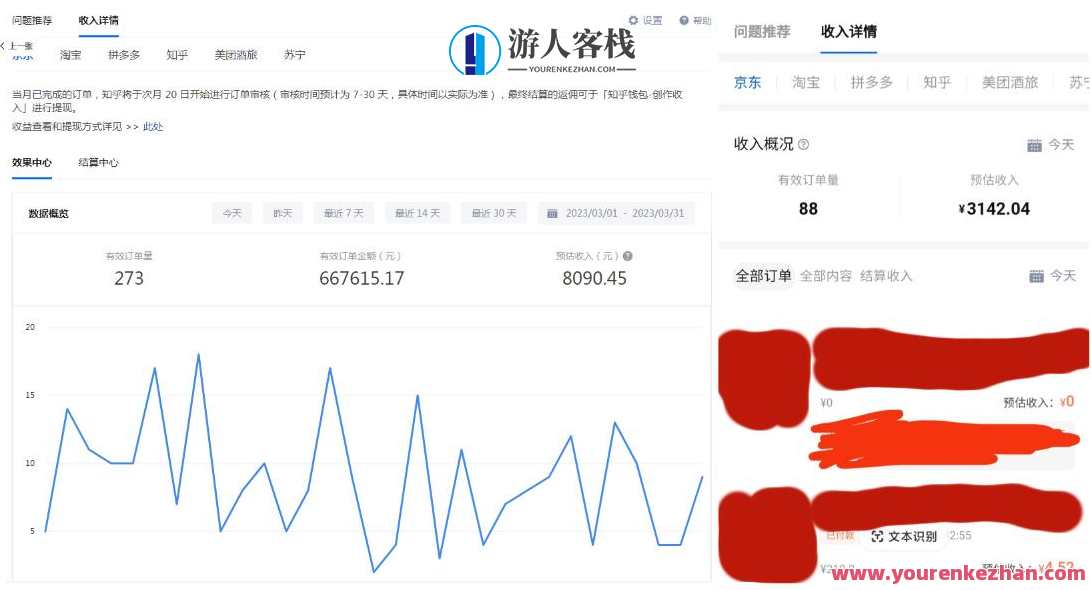Enable the 最近14天 date filter
Screen dimensions: 1091x590
[417, 212]
